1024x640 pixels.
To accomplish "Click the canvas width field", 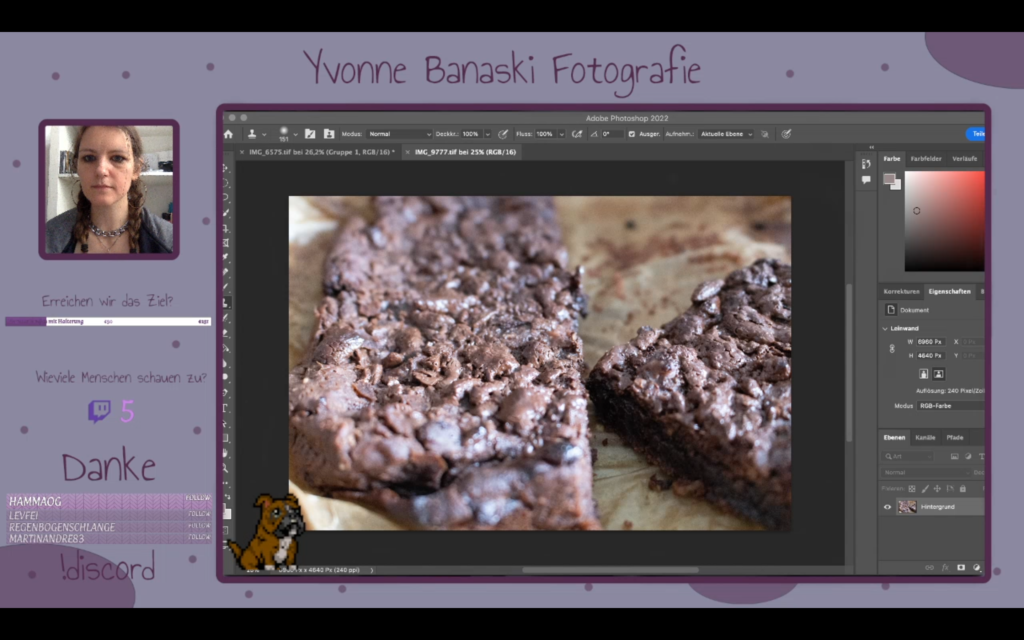I will 930,342.
